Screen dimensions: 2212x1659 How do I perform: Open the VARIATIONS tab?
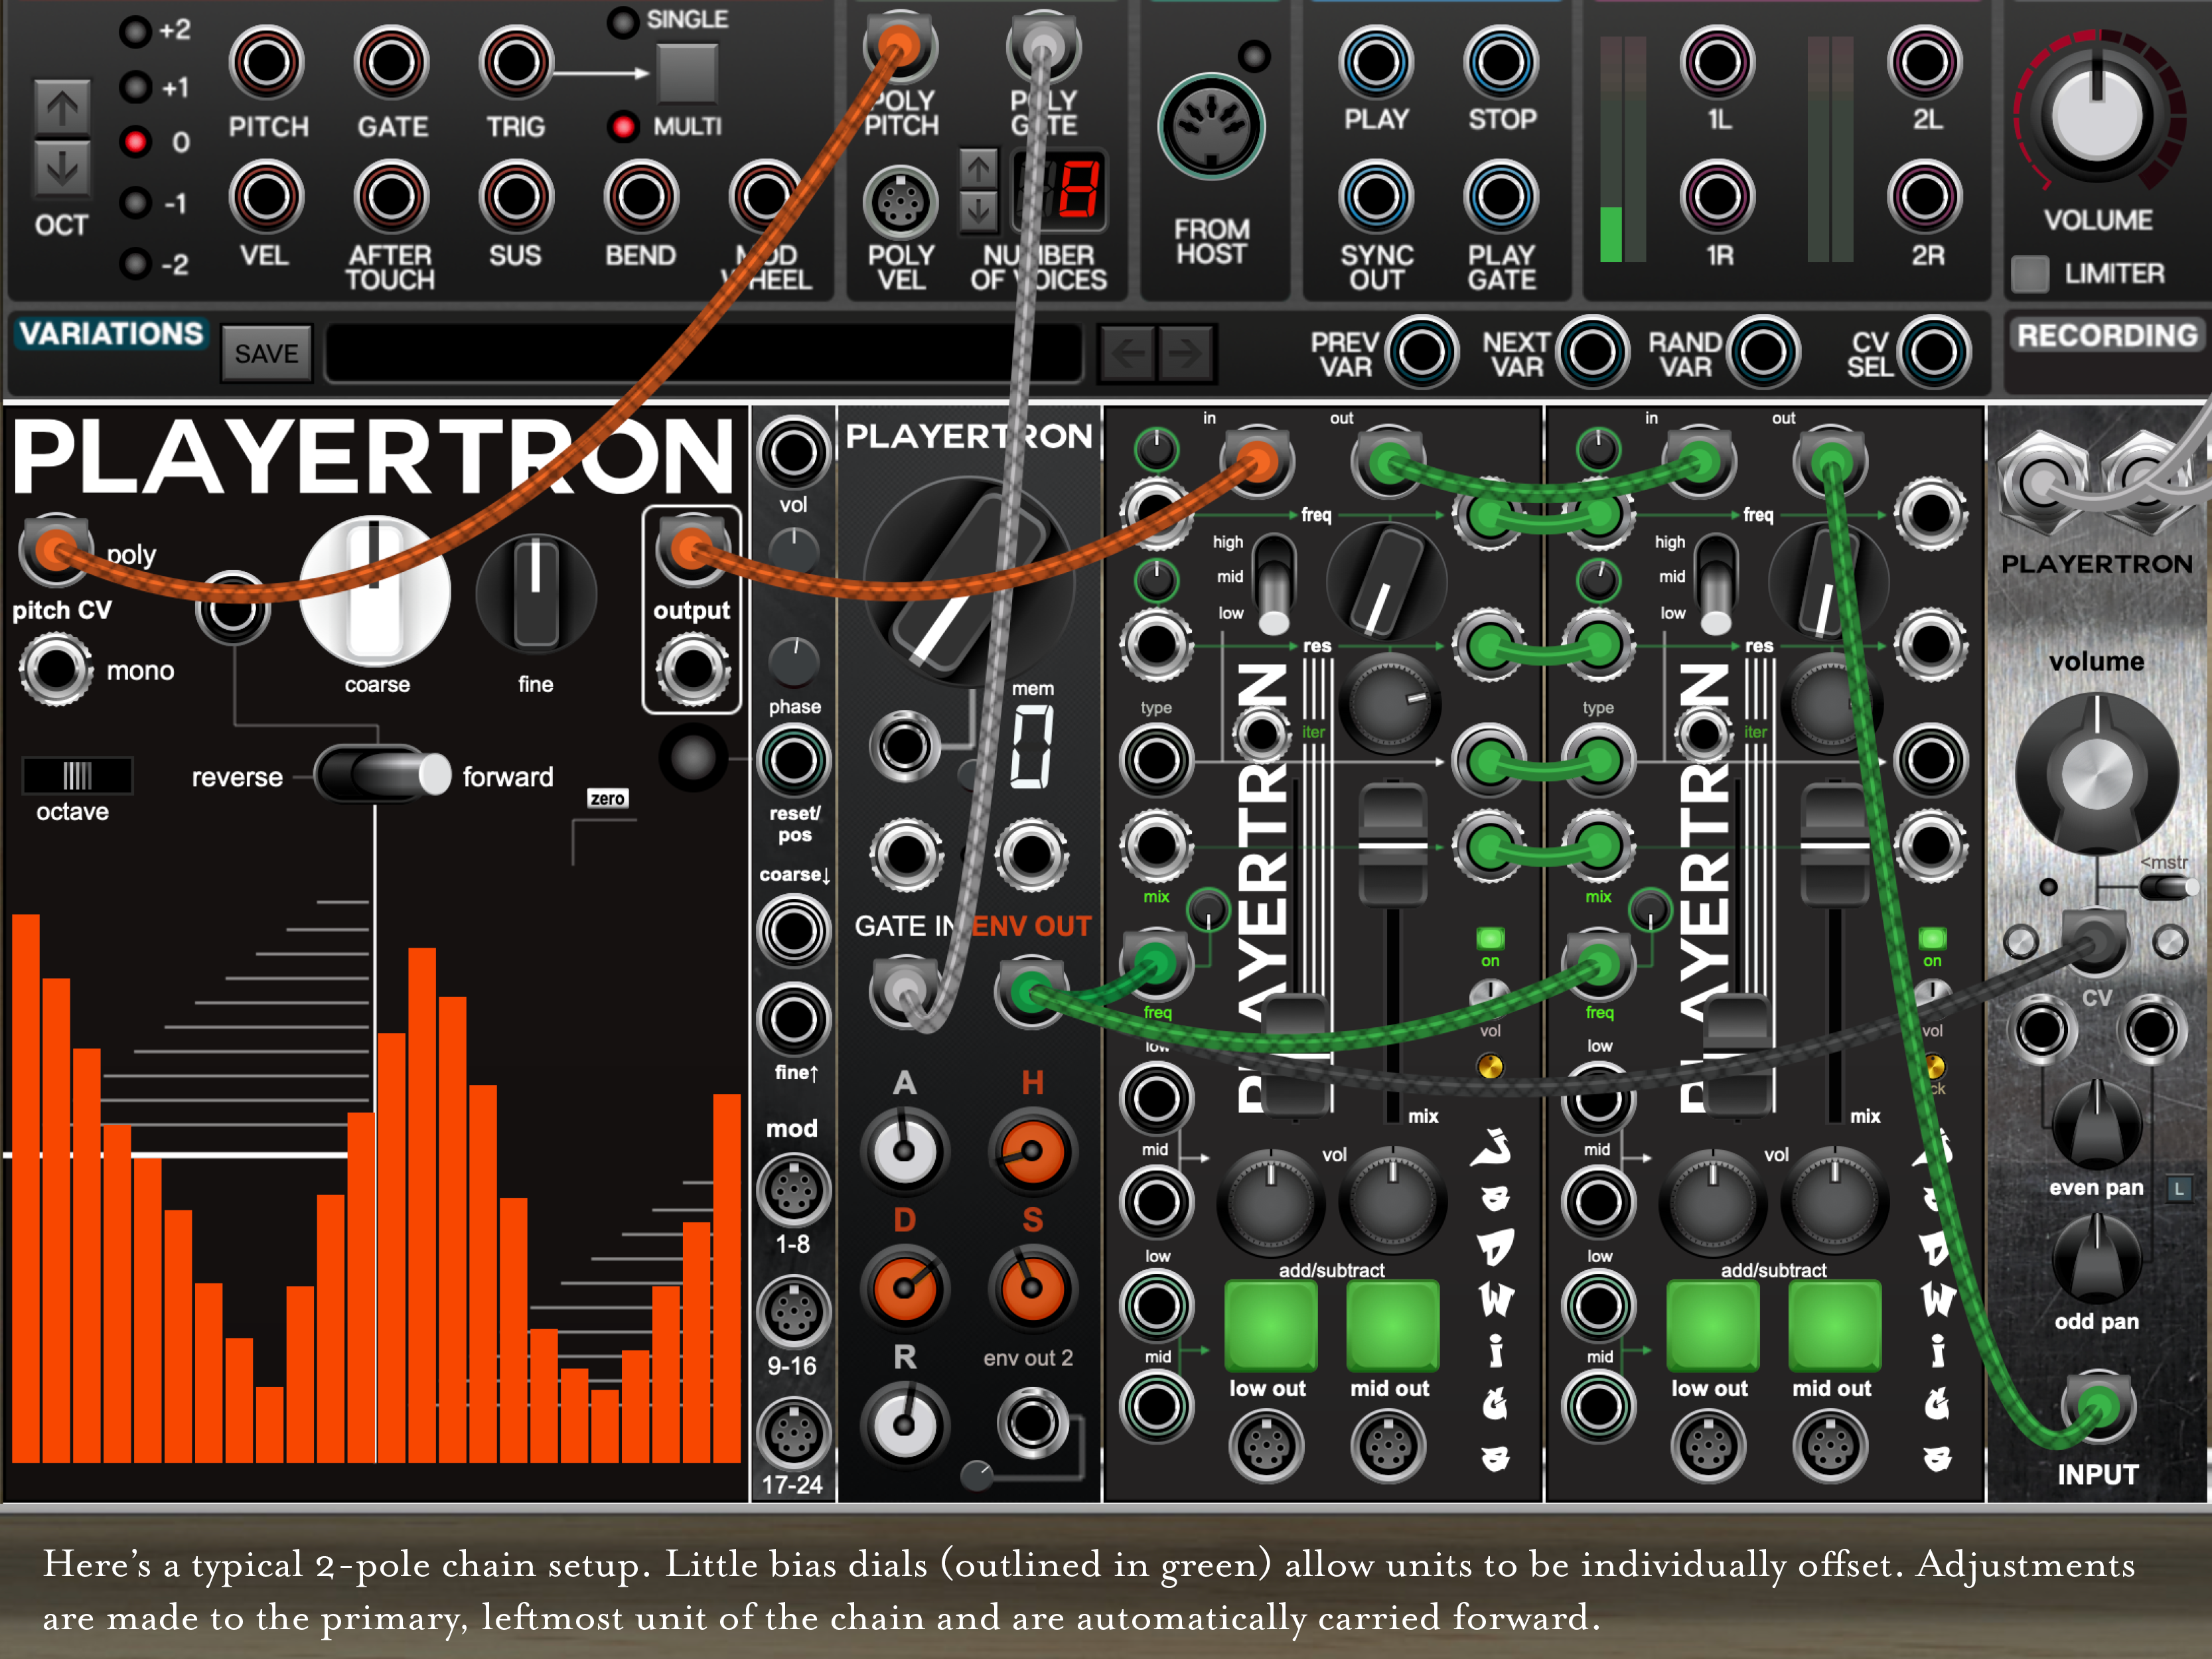pyautogui.click(x=111, y=334)
